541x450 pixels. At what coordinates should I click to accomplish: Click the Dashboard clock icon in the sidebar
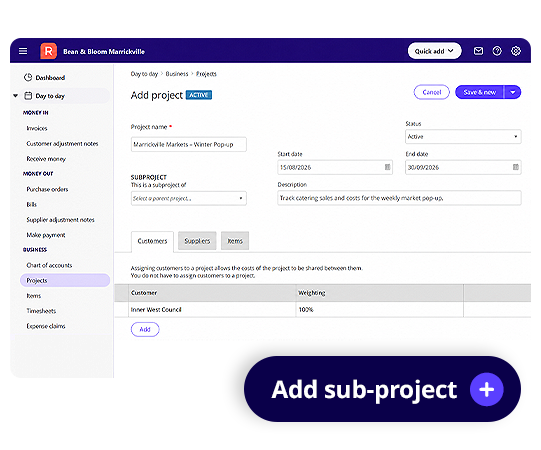tap(28, 77)
